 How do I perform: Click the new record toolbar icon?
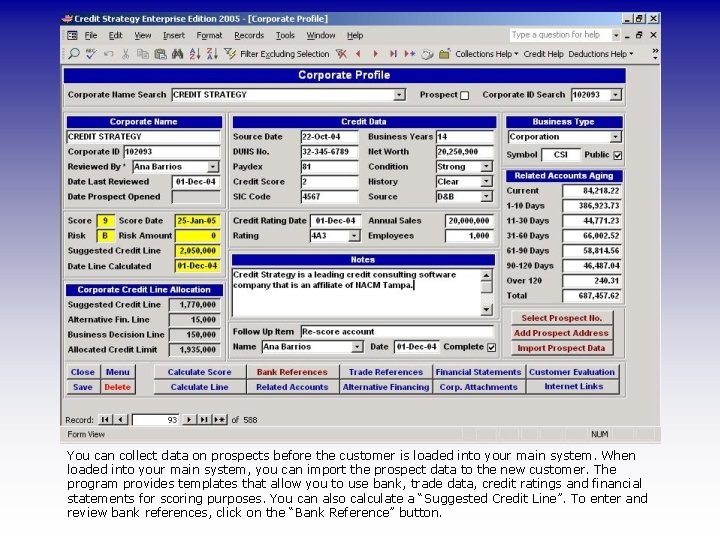[x=410, y=54]
